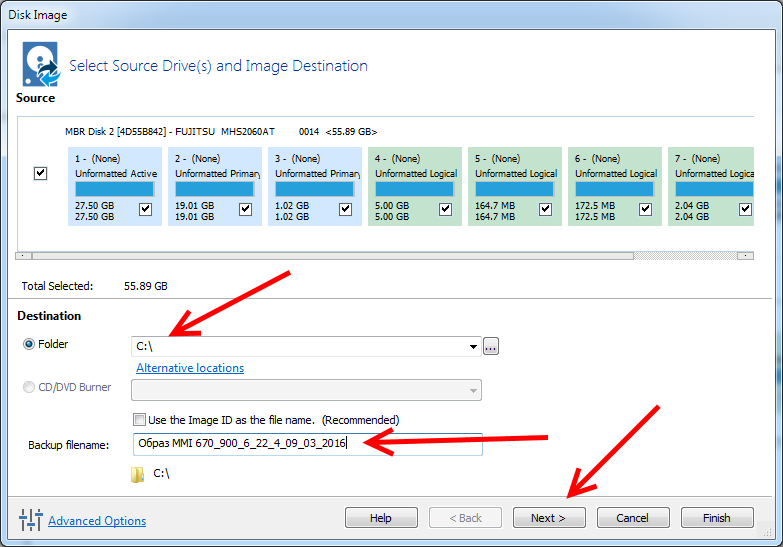Toggle partition 4 5.00 GB checkbox

click(445, 209)
